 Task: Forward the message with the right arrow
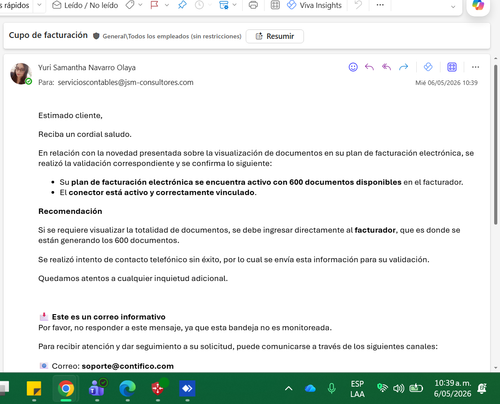[404, 67]
